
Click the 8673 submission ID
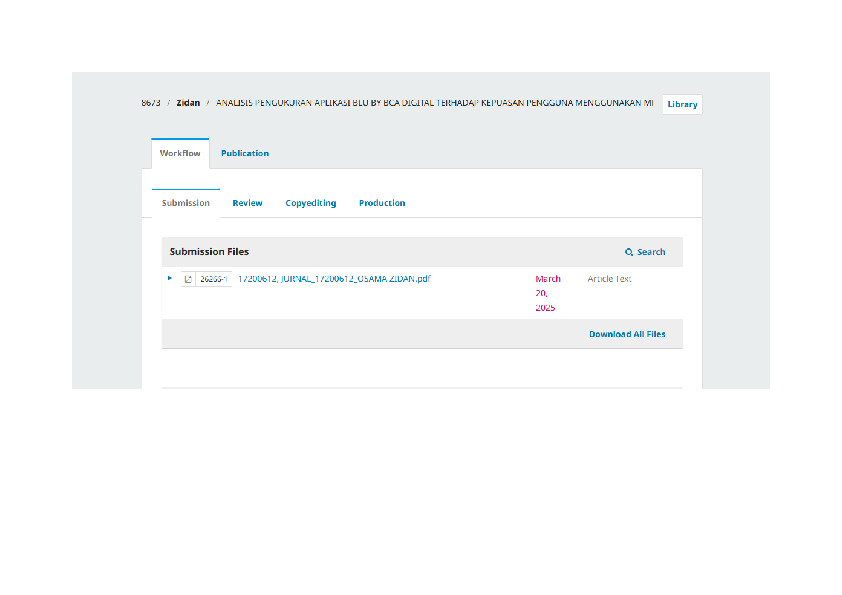(x=151, y=103)
